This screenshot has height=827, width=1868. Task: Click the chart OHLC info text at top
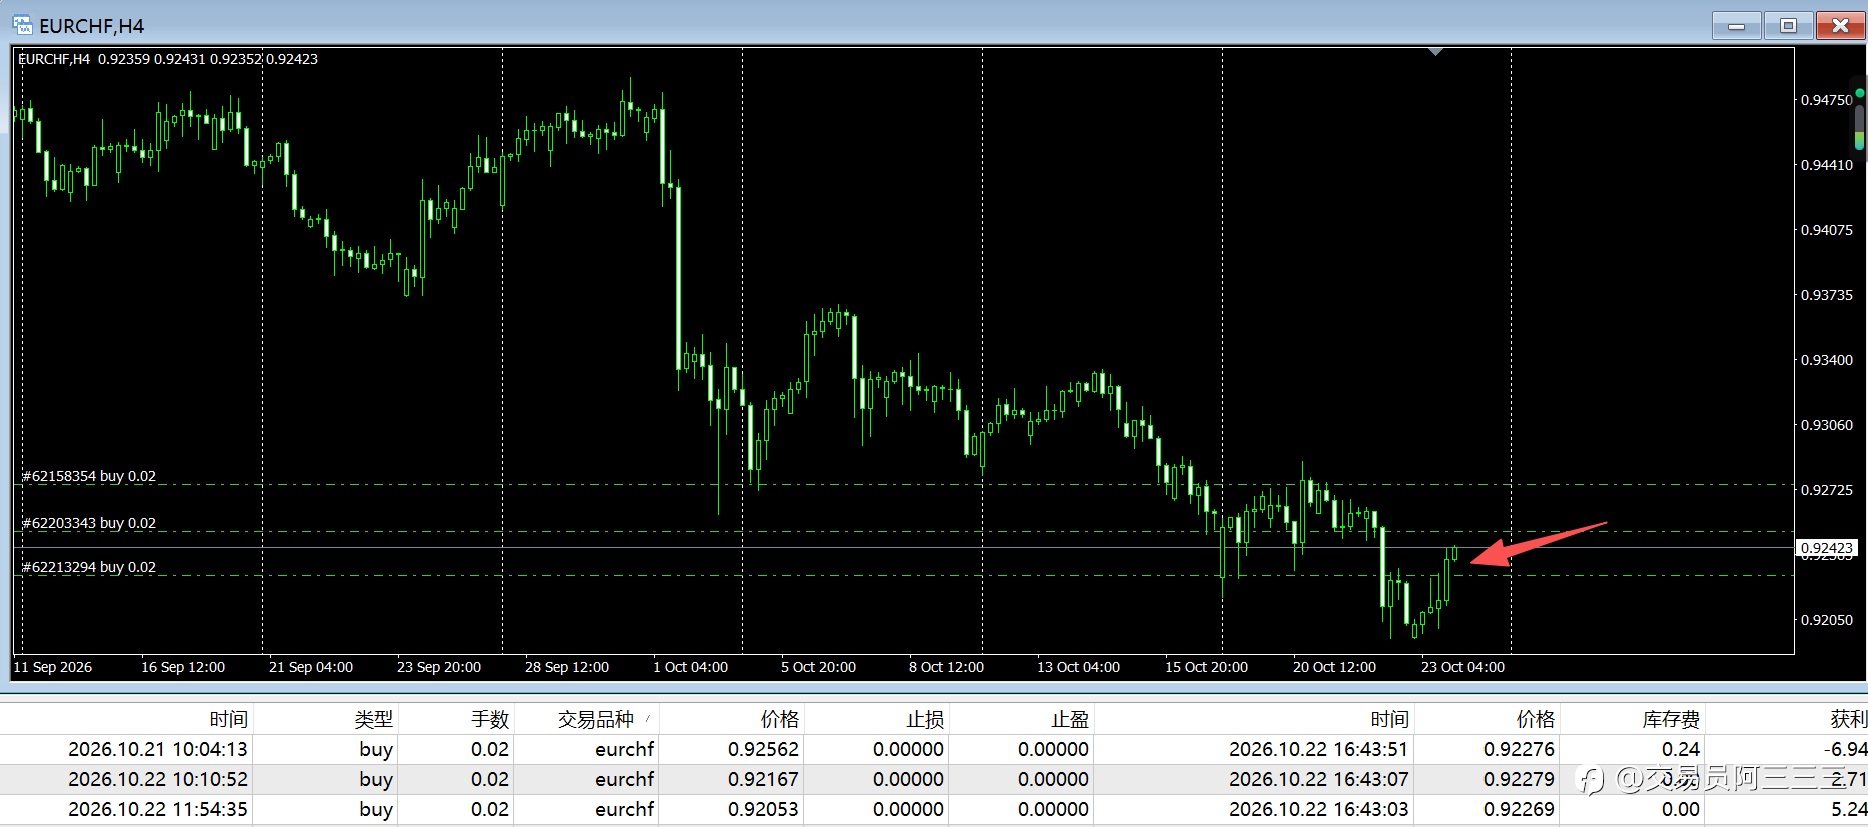point(168,59)
